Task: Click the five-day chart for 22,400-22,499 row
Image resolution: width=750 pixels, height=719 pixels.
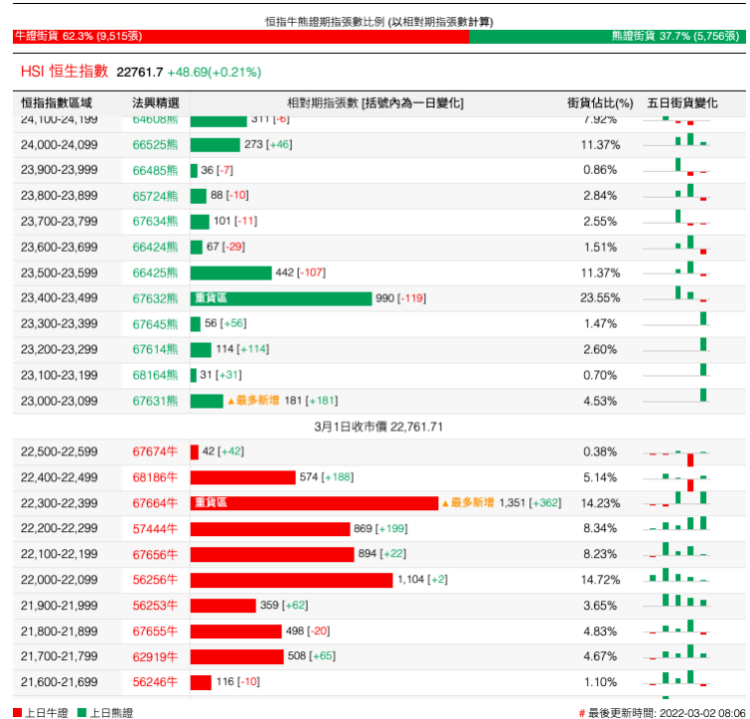Action: tap(676, 481)
